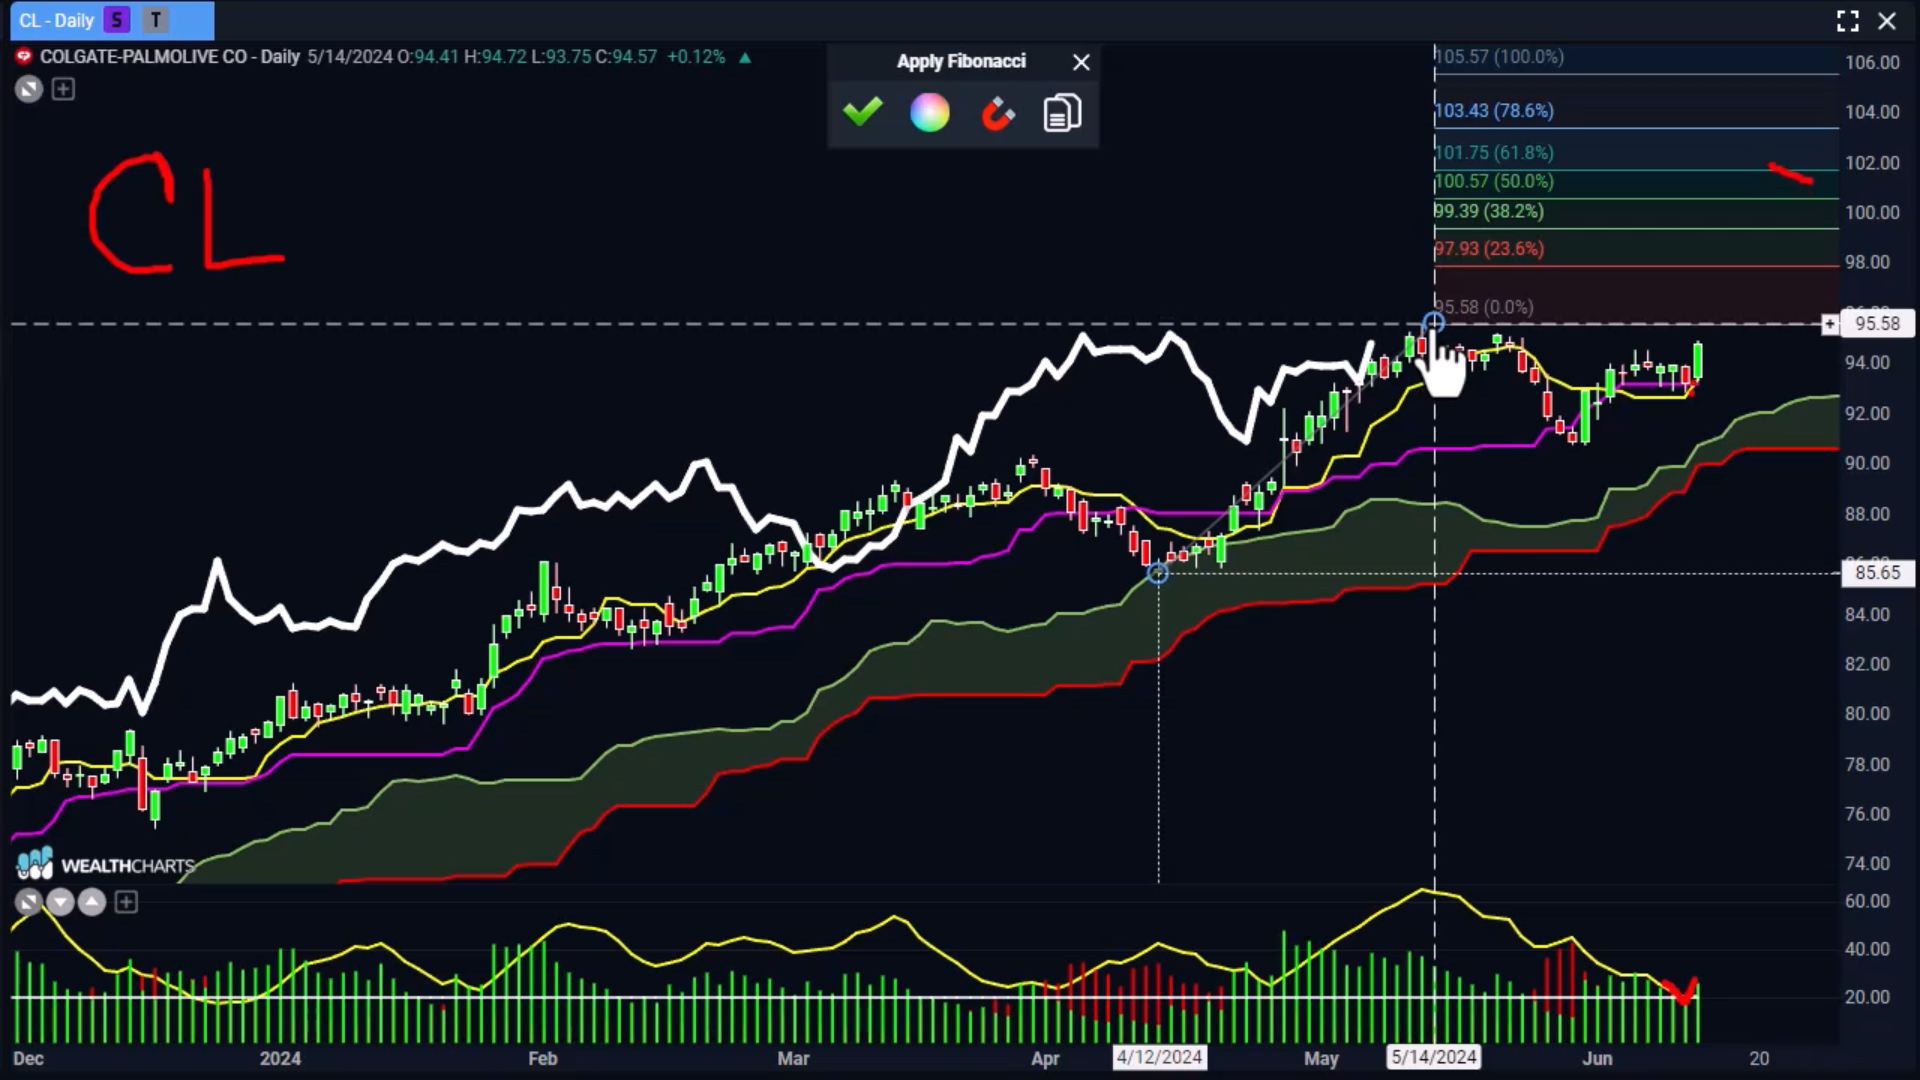Click the 85.65 price tag on axis
The image size is (1920, 1080).
pos(1877,573)
